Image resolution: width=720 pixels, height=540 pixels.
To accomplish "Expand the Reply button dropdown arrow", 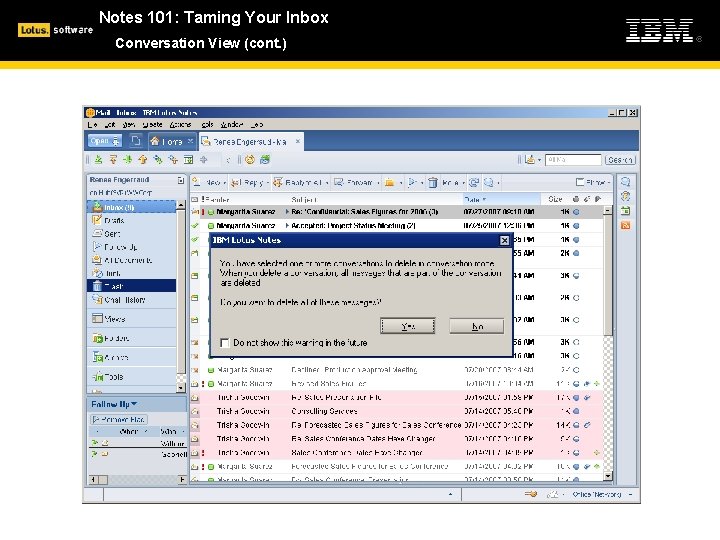I will click(x=268, y=183).
